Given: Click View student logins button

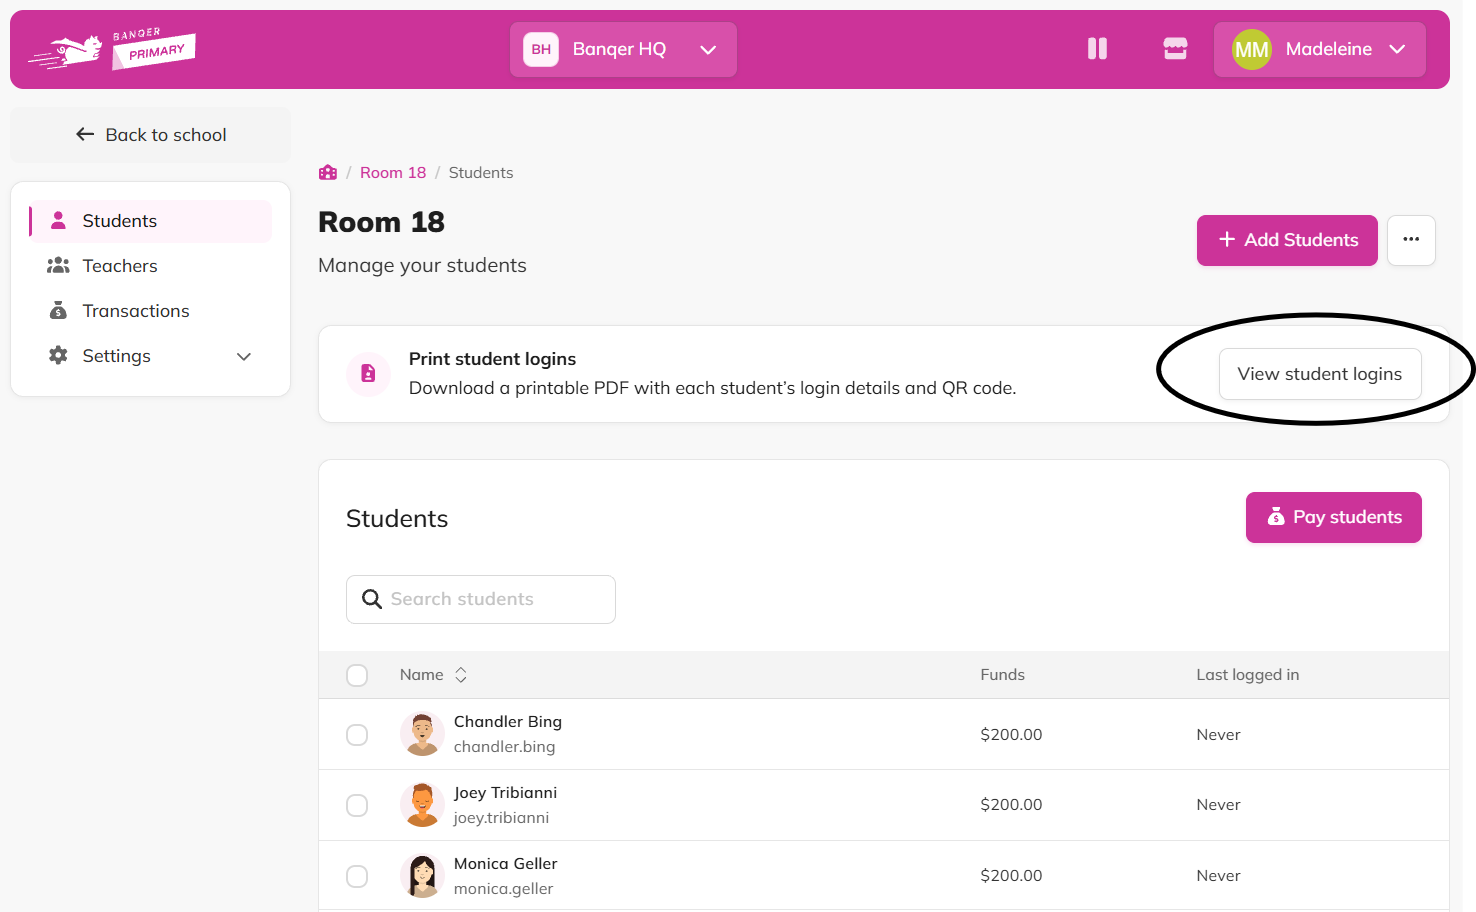Looking at the screenshot, I should 1320,374.
